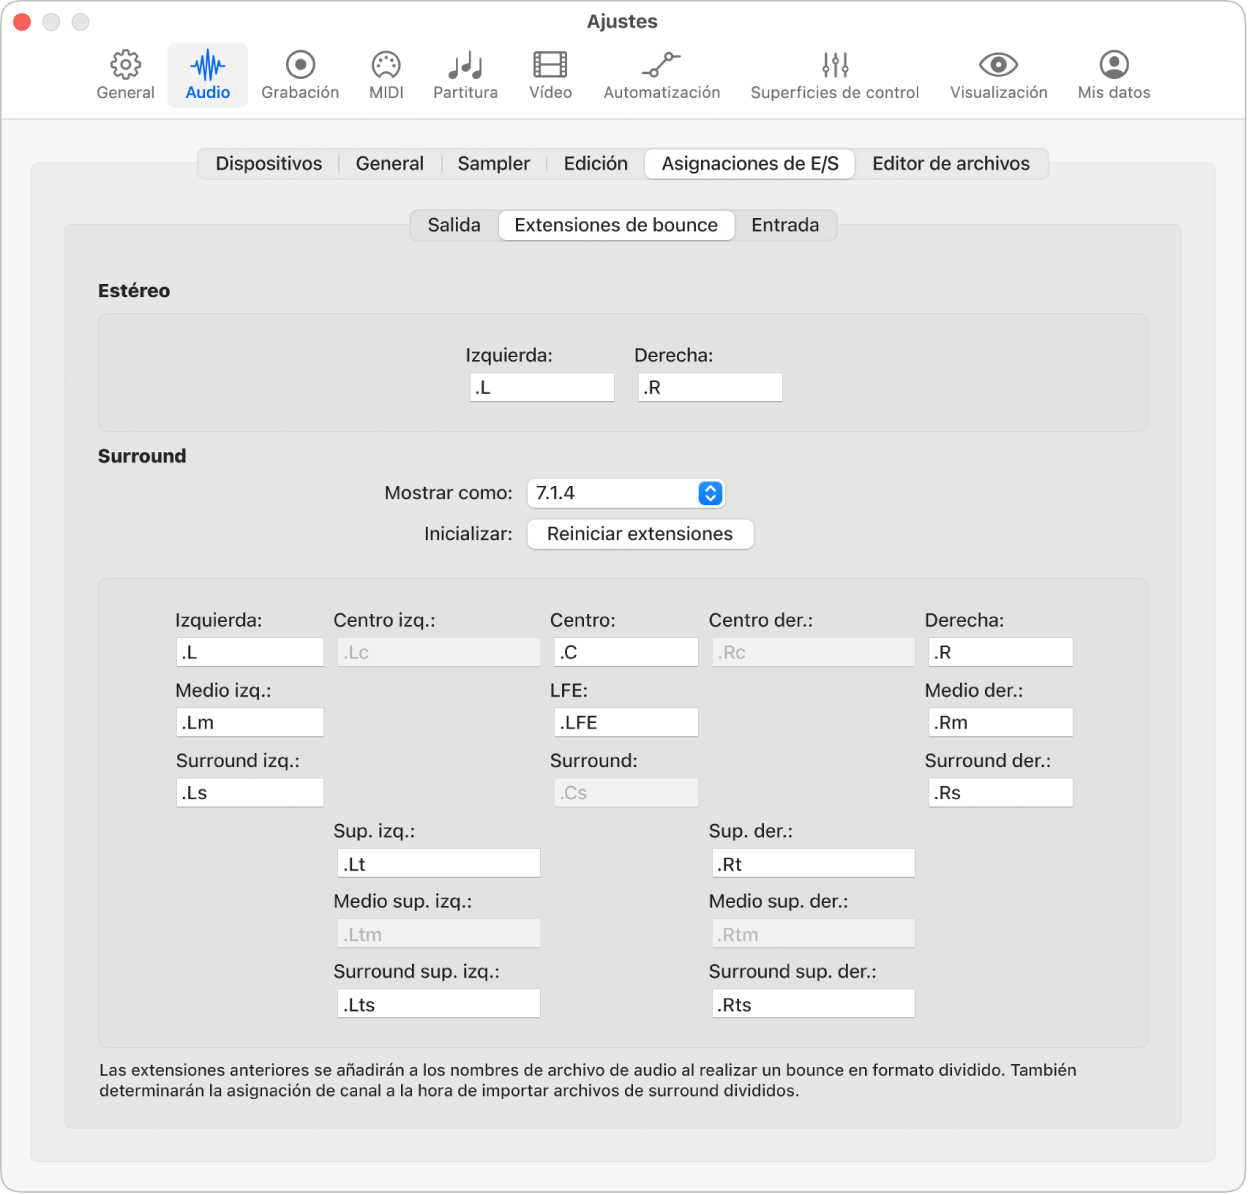Open the Automatización settings icon
The height and width of the screenshot is (1194, 1248).
661,65
